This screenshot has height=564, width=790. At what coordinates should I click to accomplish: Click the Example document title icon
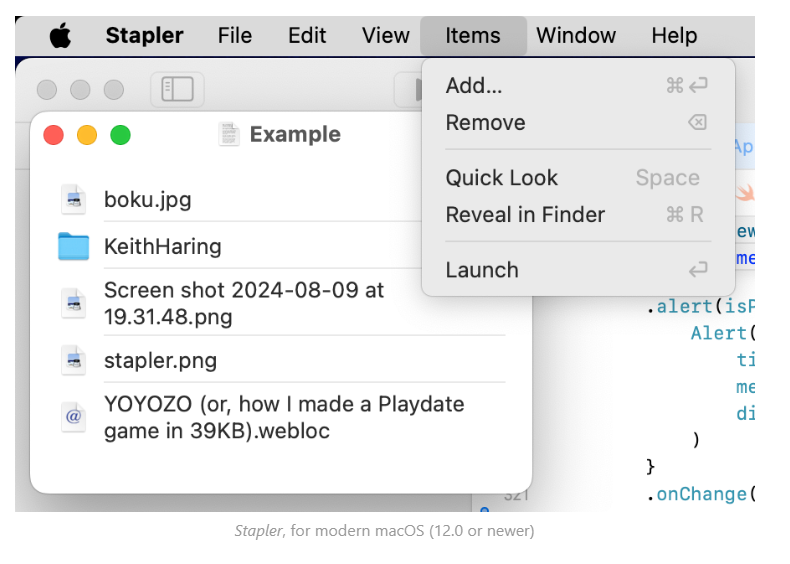pyautogui.click(x=230, y=135)
